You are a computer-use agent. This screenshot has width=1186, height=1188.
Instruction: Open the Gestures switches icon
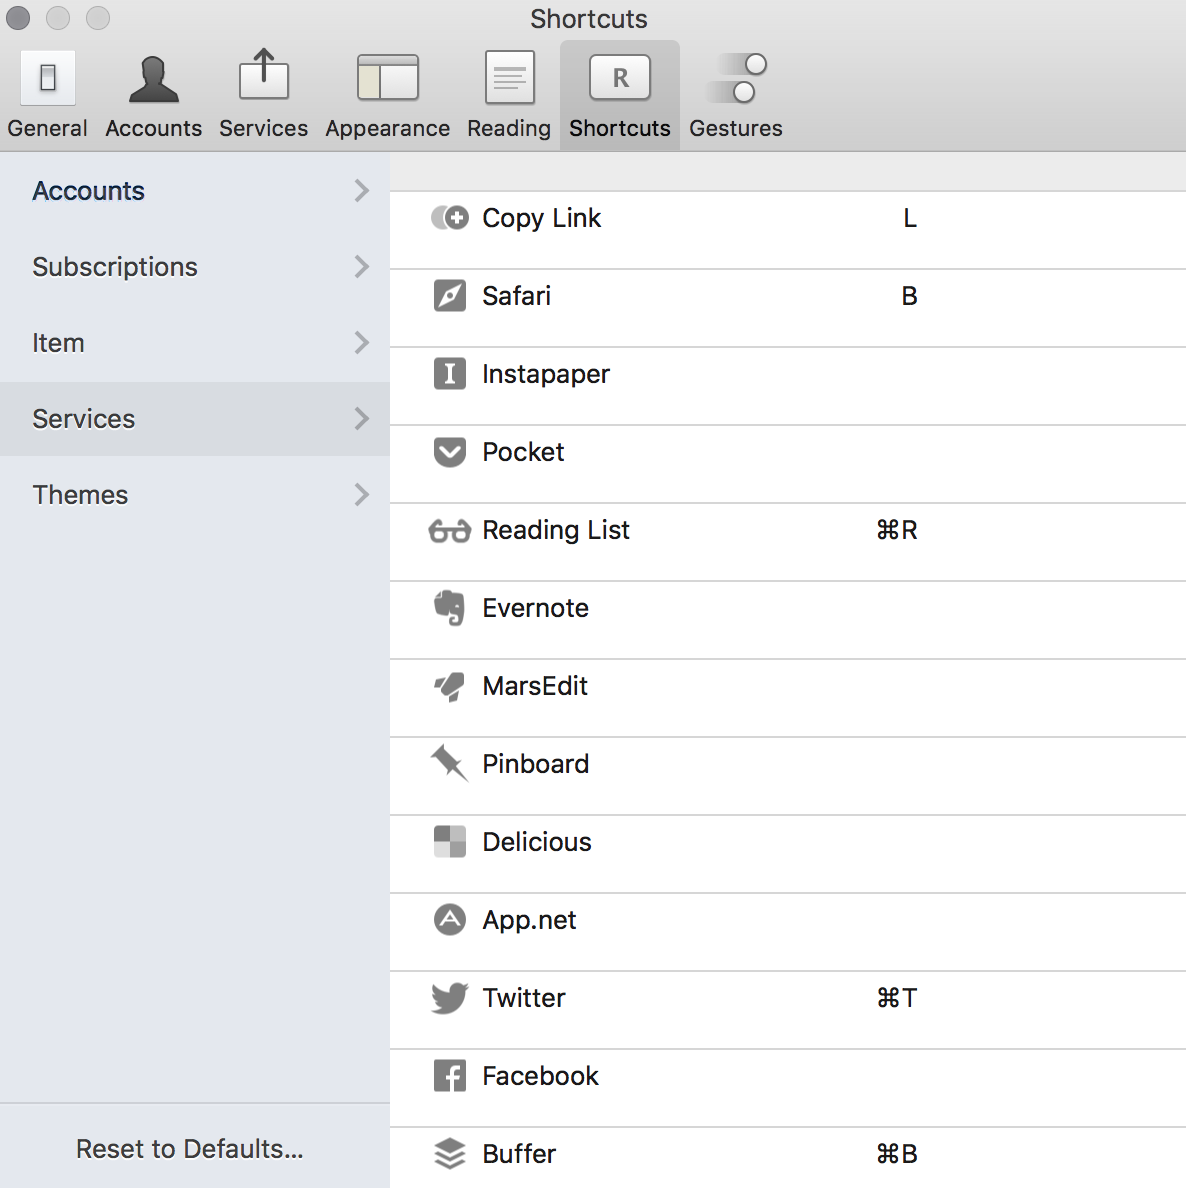(x=736, y=78)
